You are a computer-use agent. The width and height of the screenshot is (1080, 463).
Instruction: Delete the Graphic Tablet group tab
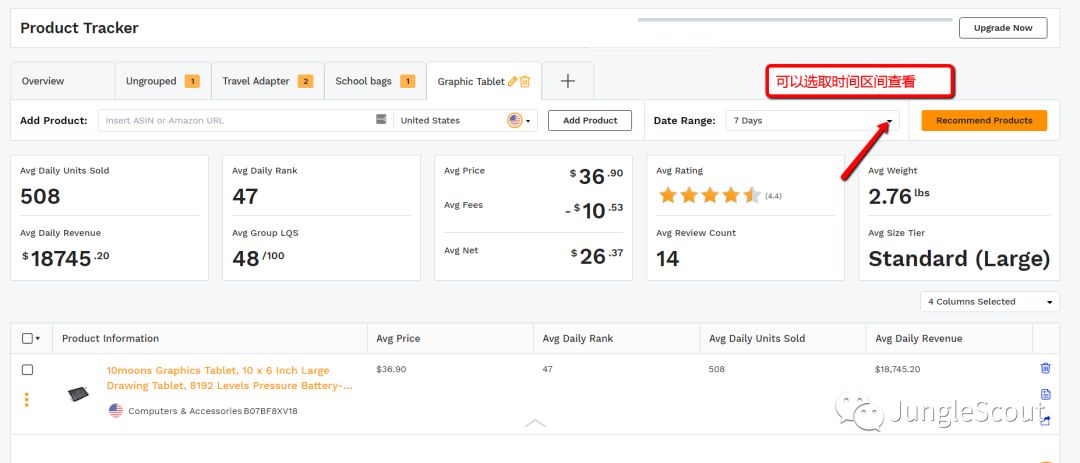click(x=525, y=81)
